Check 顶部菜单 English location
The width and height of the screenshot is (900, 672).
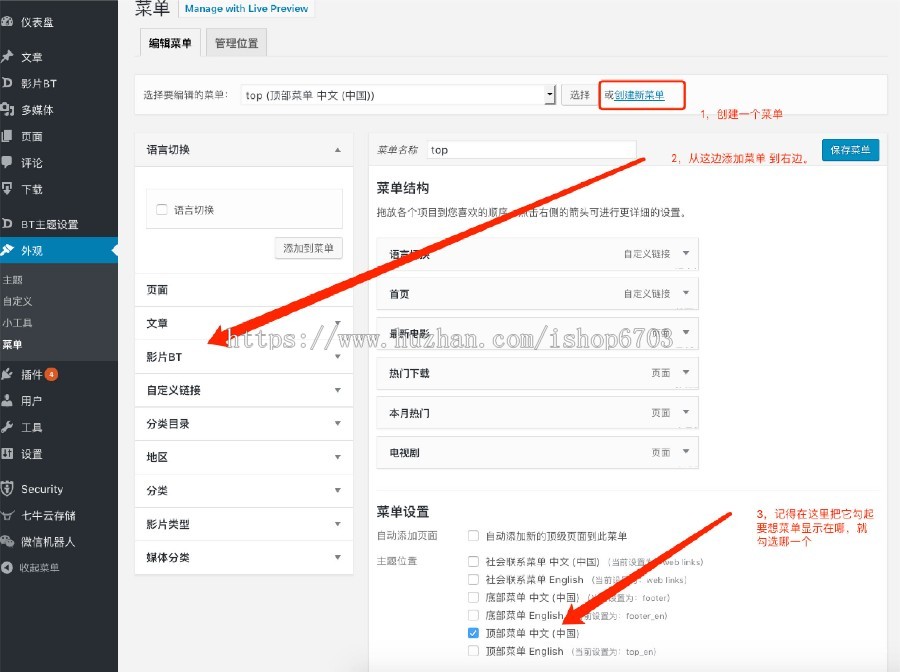(474, 651)
